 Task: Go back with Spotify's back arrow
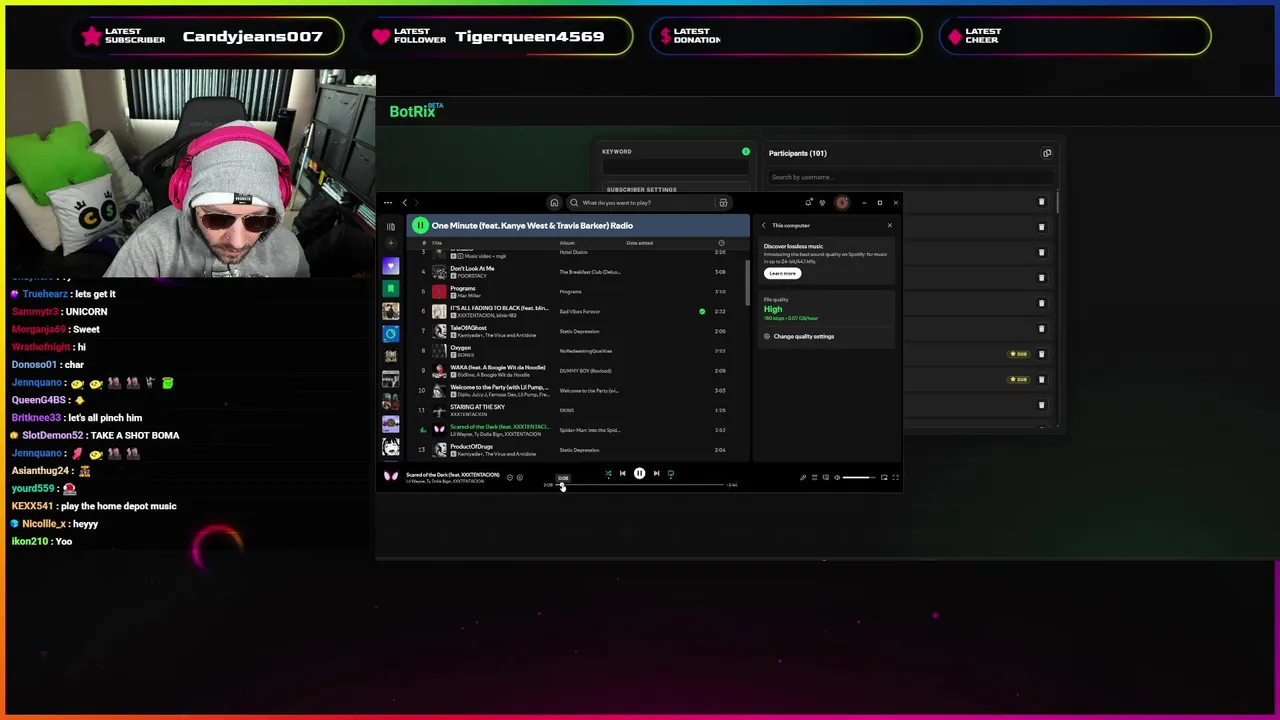[405, 203]
